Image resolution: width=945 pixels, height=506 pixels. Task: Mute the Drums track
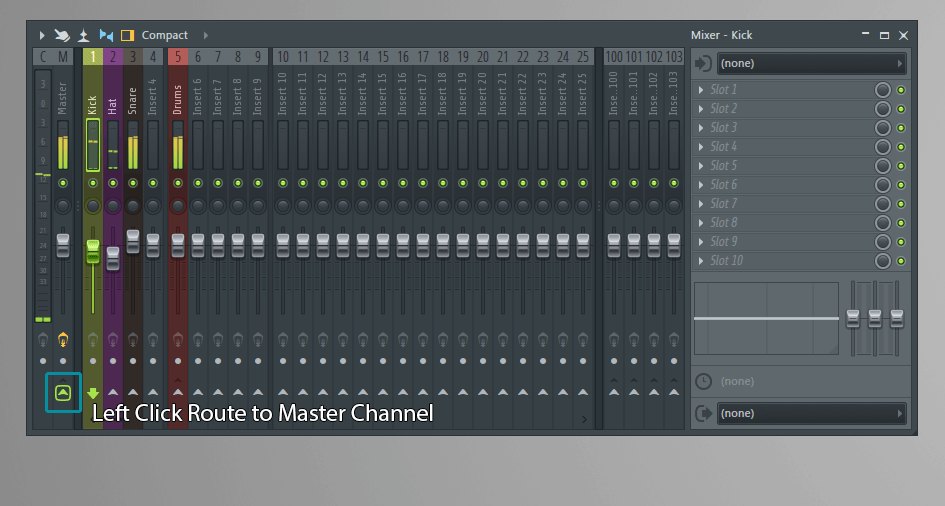coord(178,183)
